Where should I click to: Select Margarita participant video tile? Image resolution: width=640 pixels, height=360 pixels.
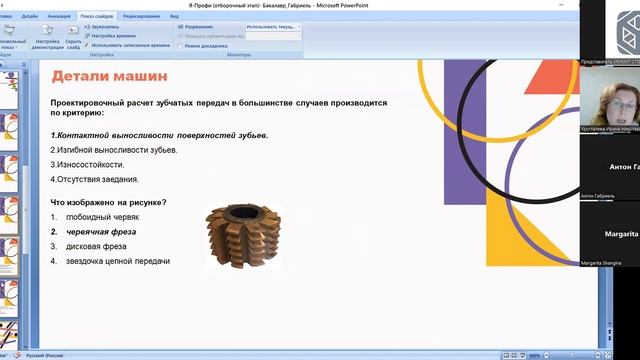[610, 234]
